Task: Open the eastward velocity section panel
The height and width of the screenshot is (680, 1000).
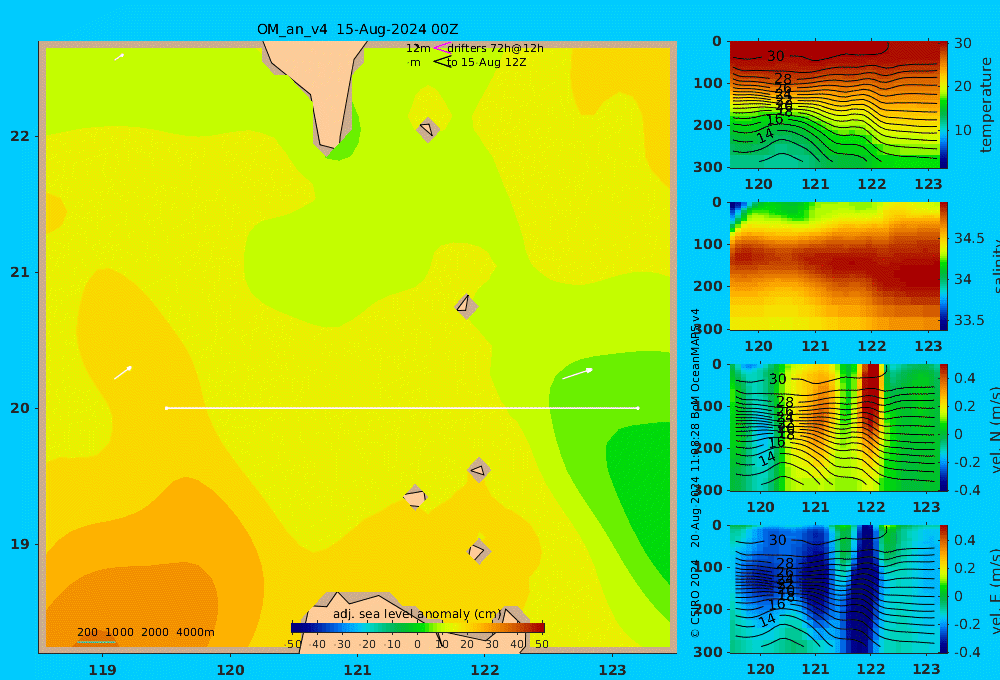Action: tap(835, 589)
